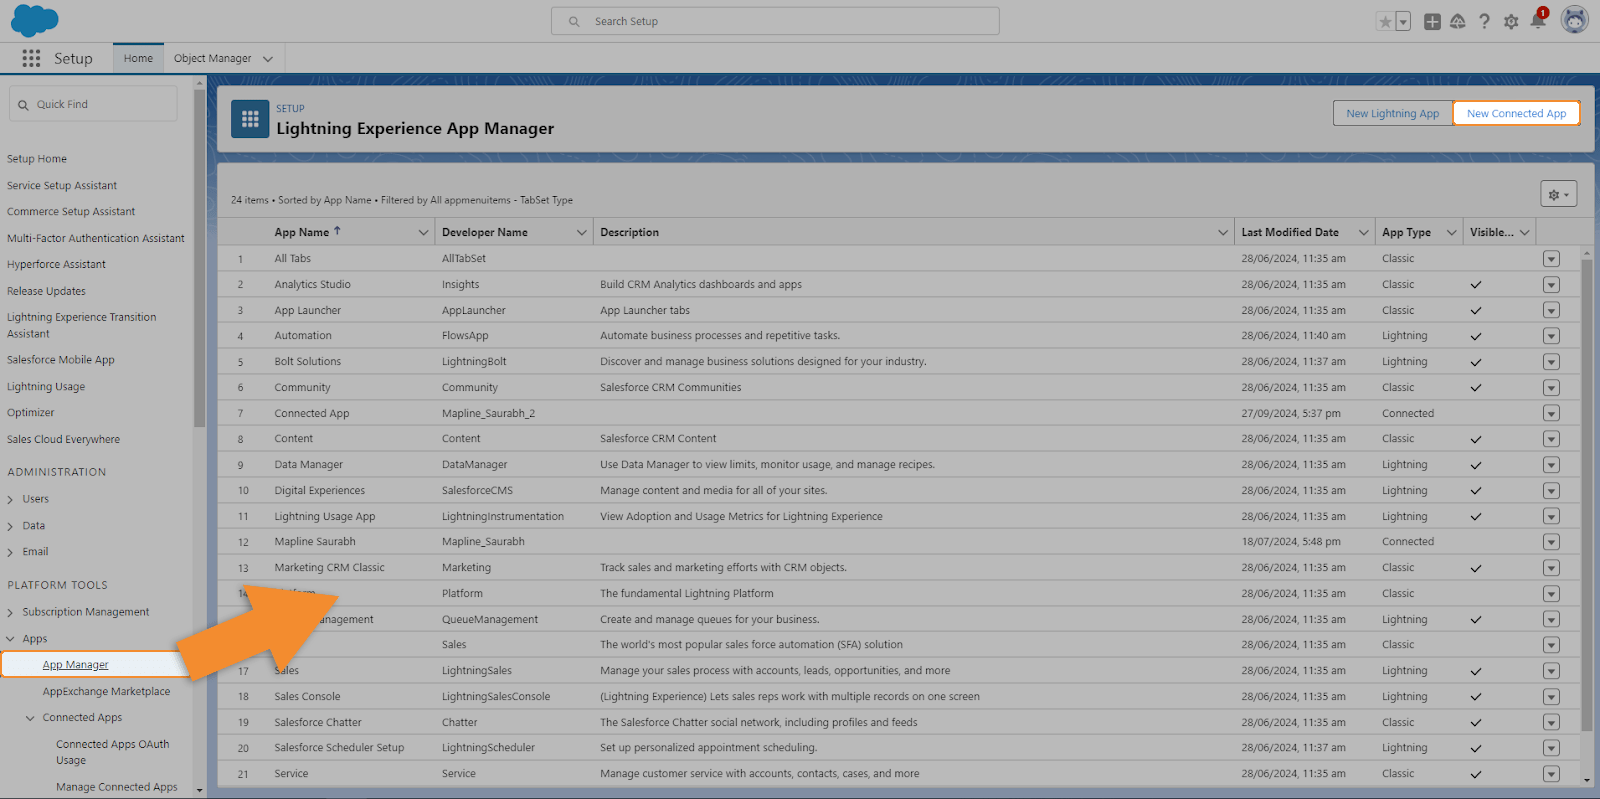
Task: Open row actions for Bolt Solutions
Action: pyautogui.click(x=1551, y=362)
